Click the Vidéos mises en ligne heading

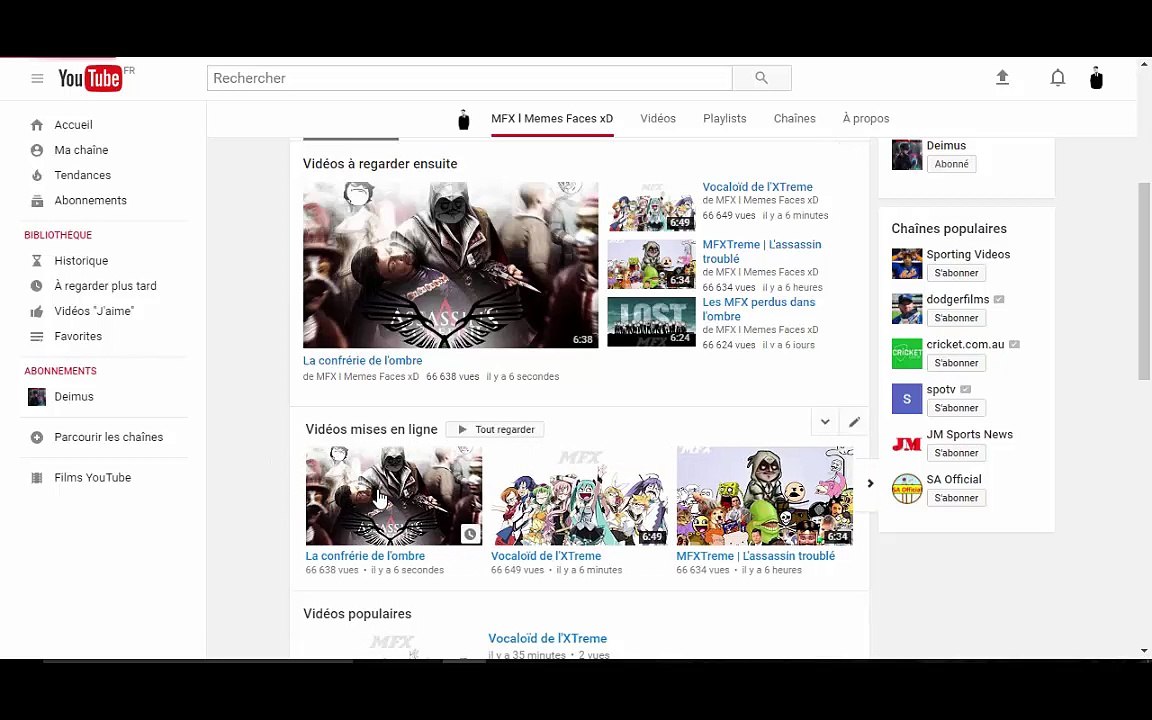pyautogui.click(x=371, y=429)
